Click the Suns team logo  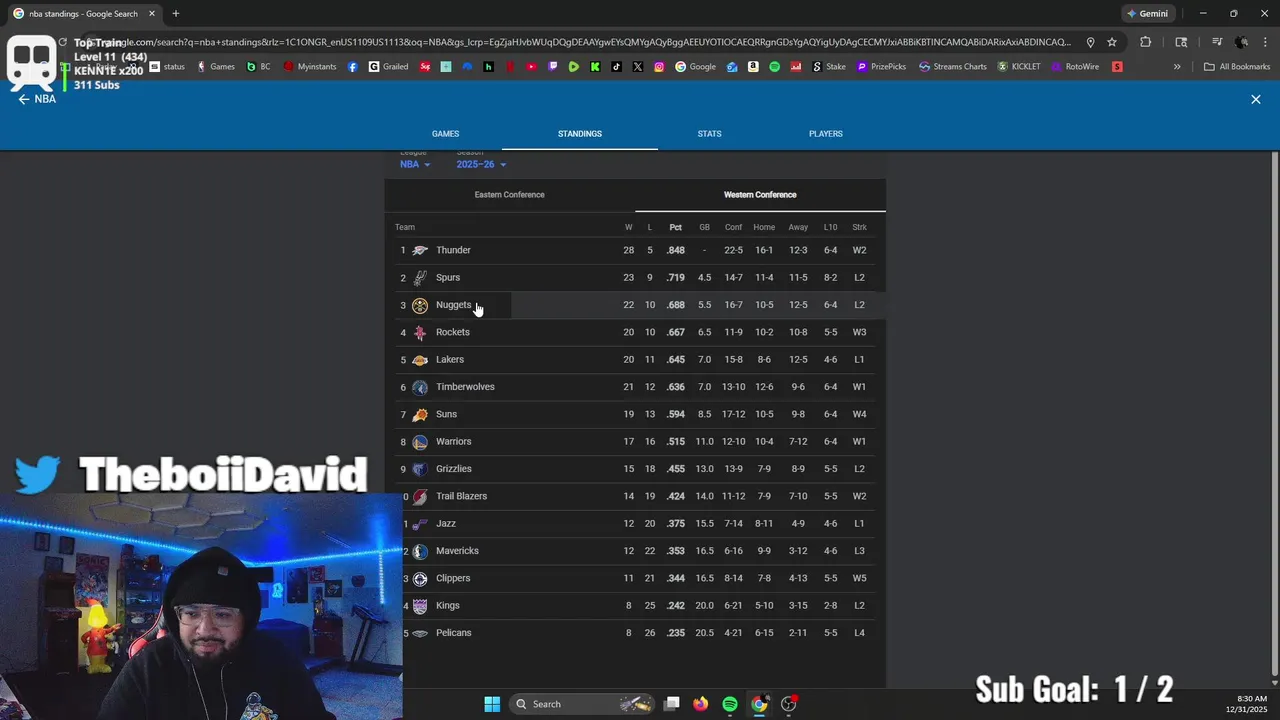click(x=420, y=414)
